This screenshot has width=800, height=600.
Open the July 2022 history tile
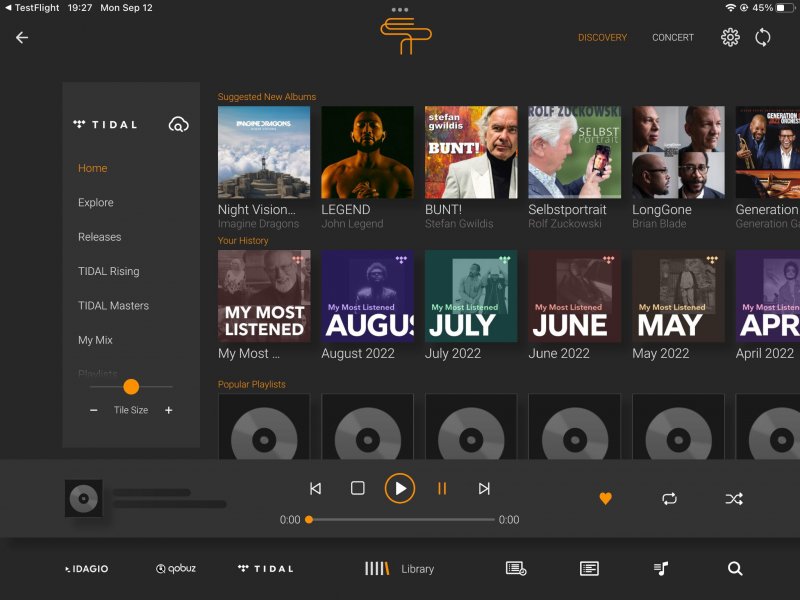[471, 296]
